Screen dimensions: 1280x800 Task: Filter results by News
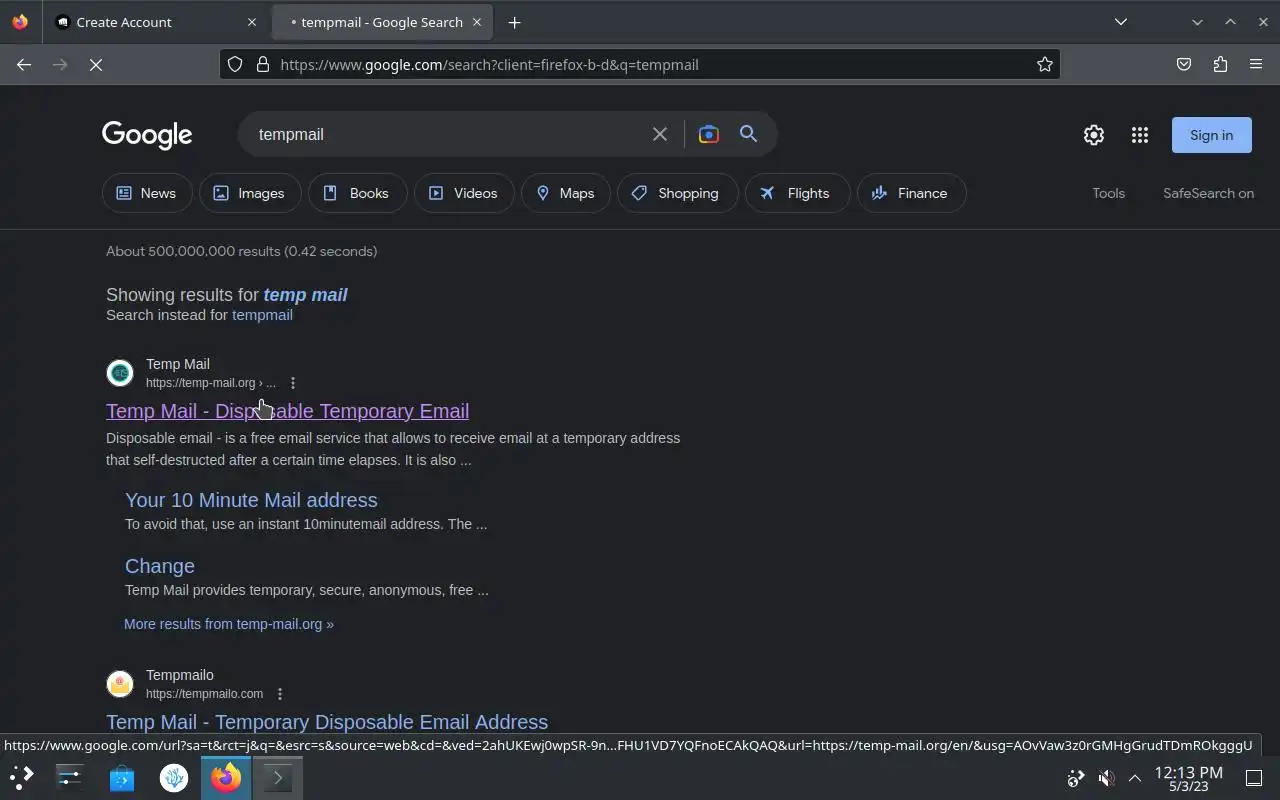point(147,193)
